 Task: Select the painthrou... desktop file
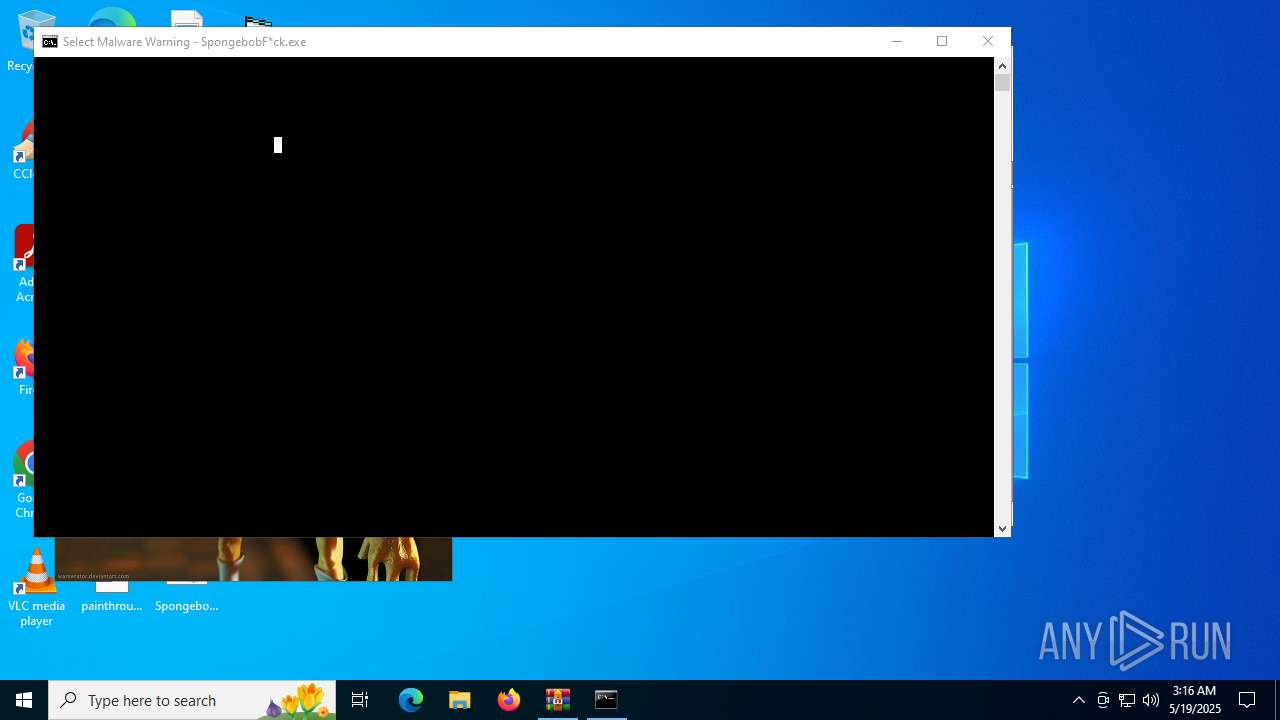coord(111,597)
